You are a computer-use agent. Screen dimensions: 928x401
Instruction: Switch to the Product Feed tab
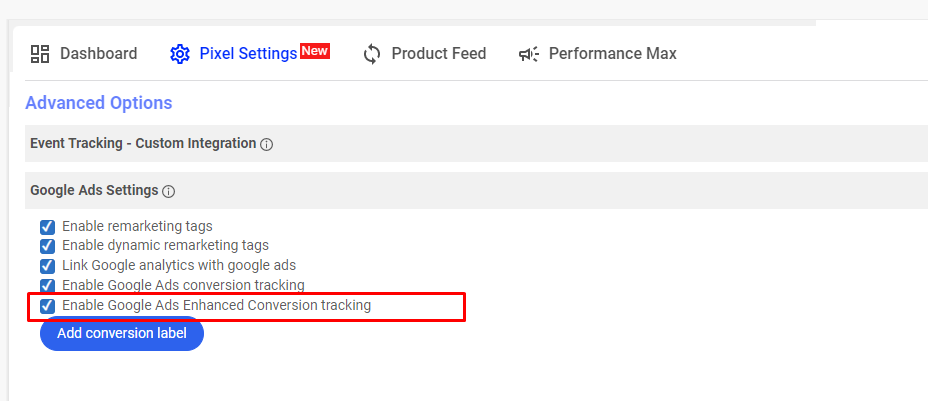pos(439,54)
